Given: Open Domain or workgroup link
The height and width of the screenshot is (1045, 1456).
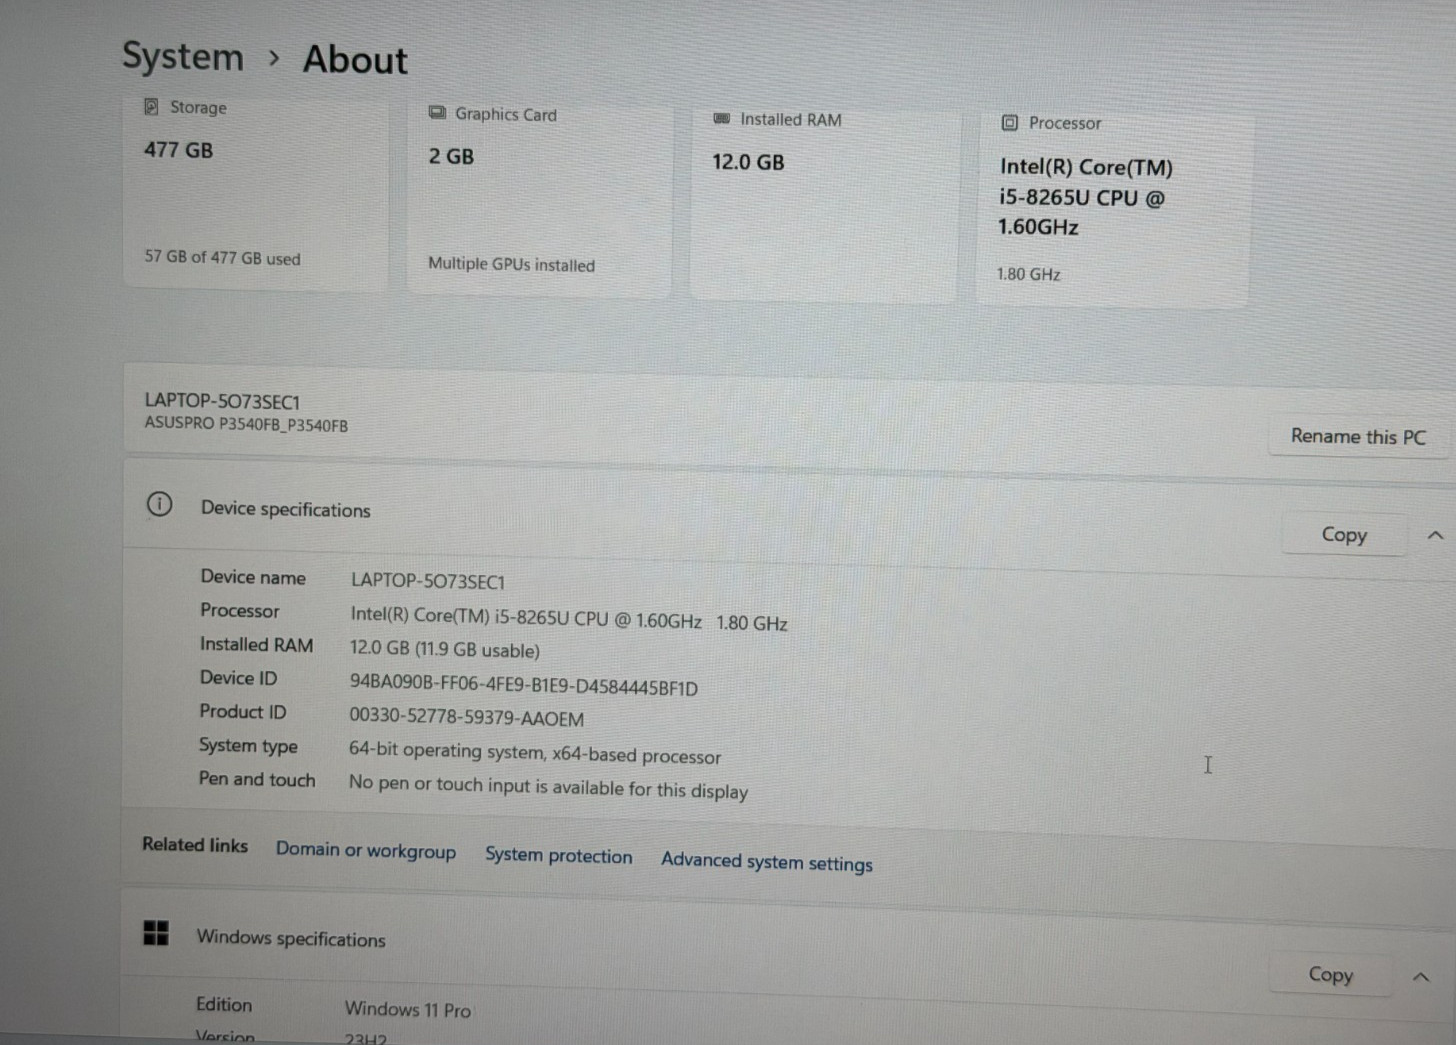Looking at the screenshot, I should (366, 850).
